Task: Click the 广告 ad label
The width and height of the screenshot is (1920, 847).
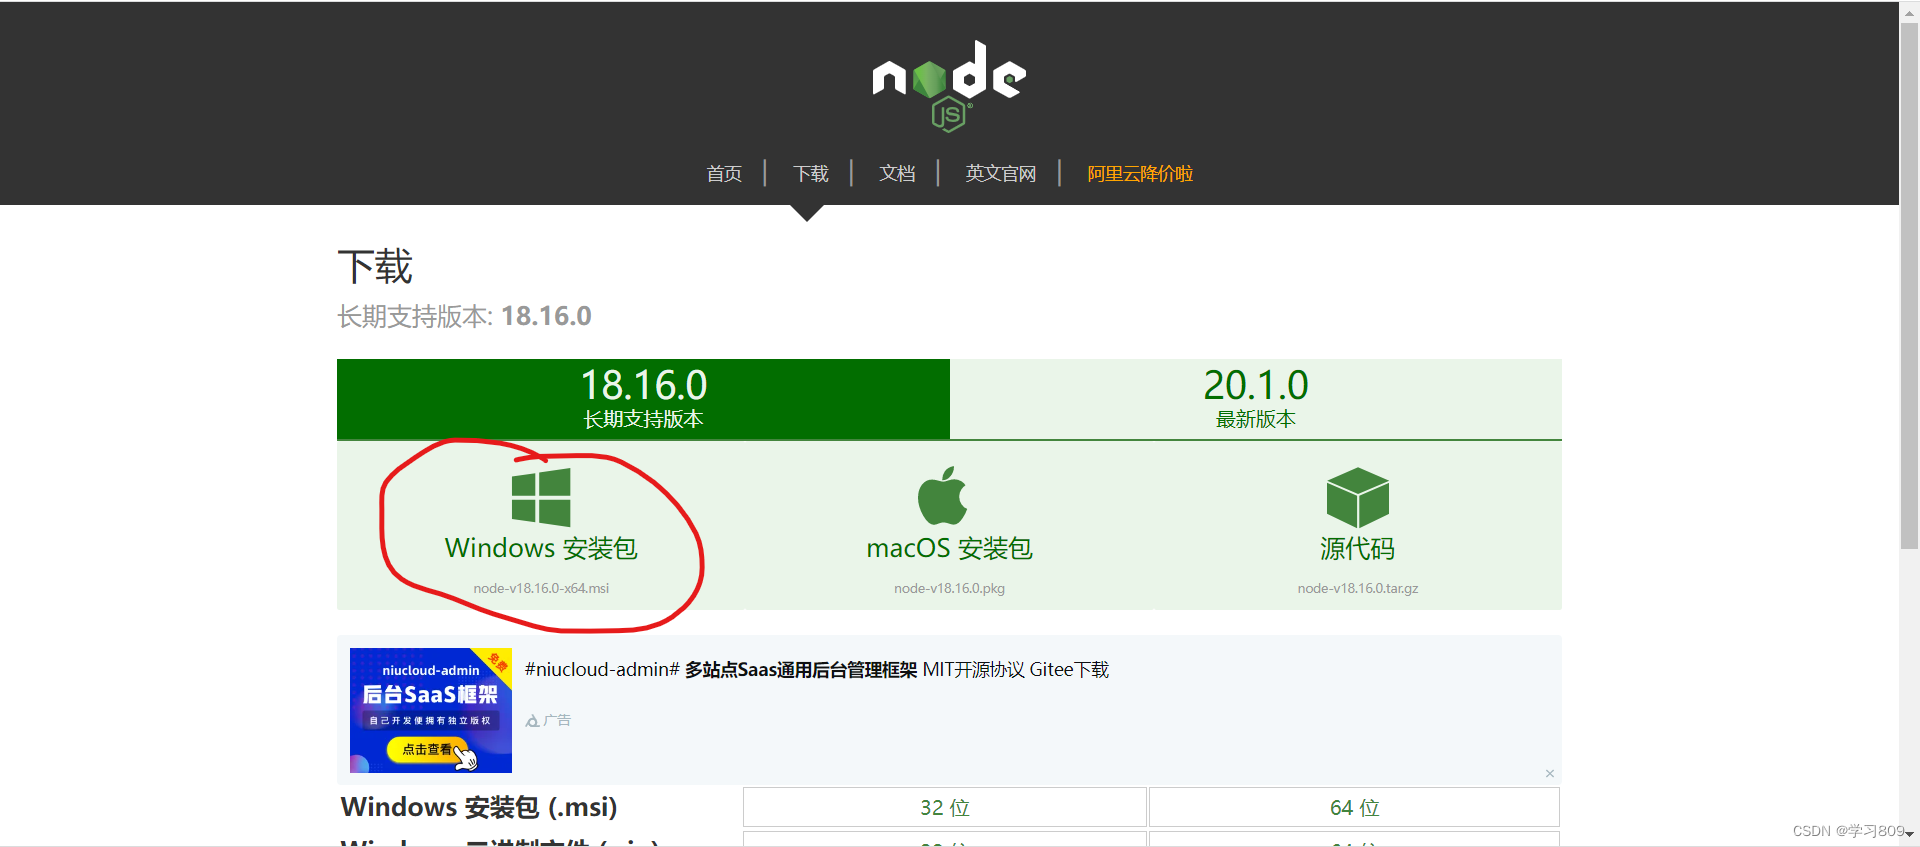Action: coord(548,720)
